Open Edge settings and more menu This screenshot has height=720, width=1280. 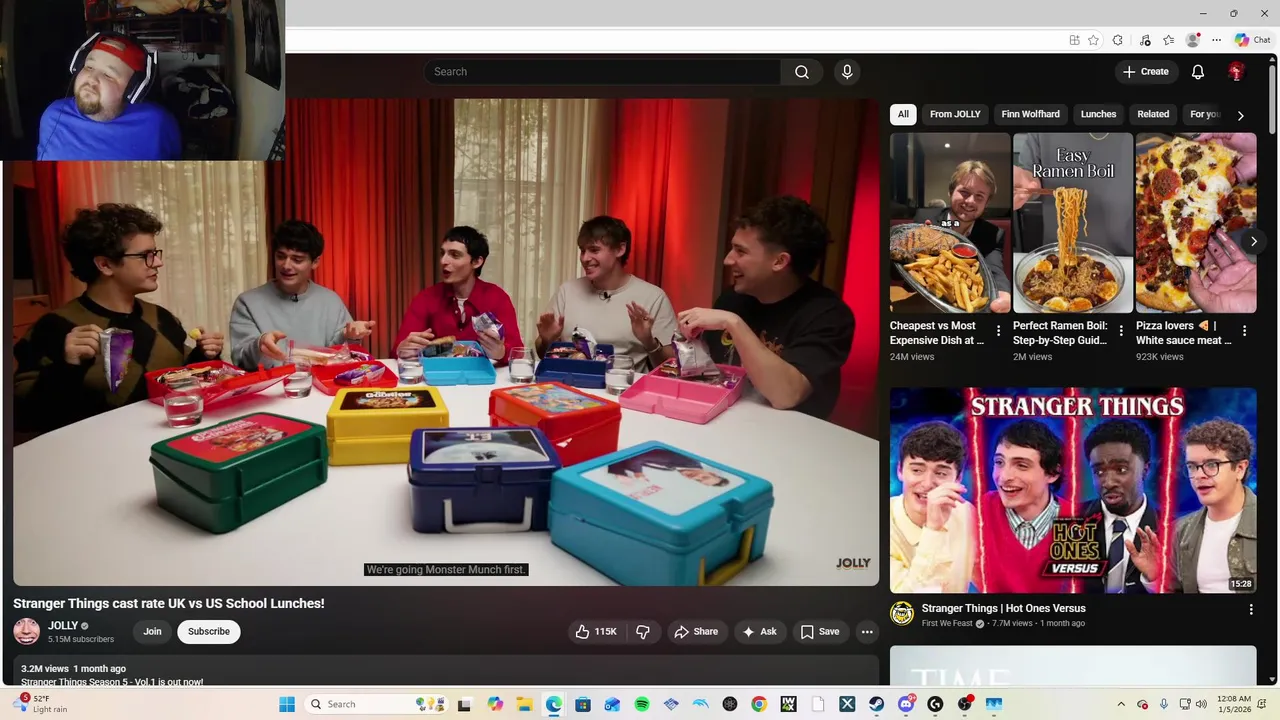pos(1216,40)
